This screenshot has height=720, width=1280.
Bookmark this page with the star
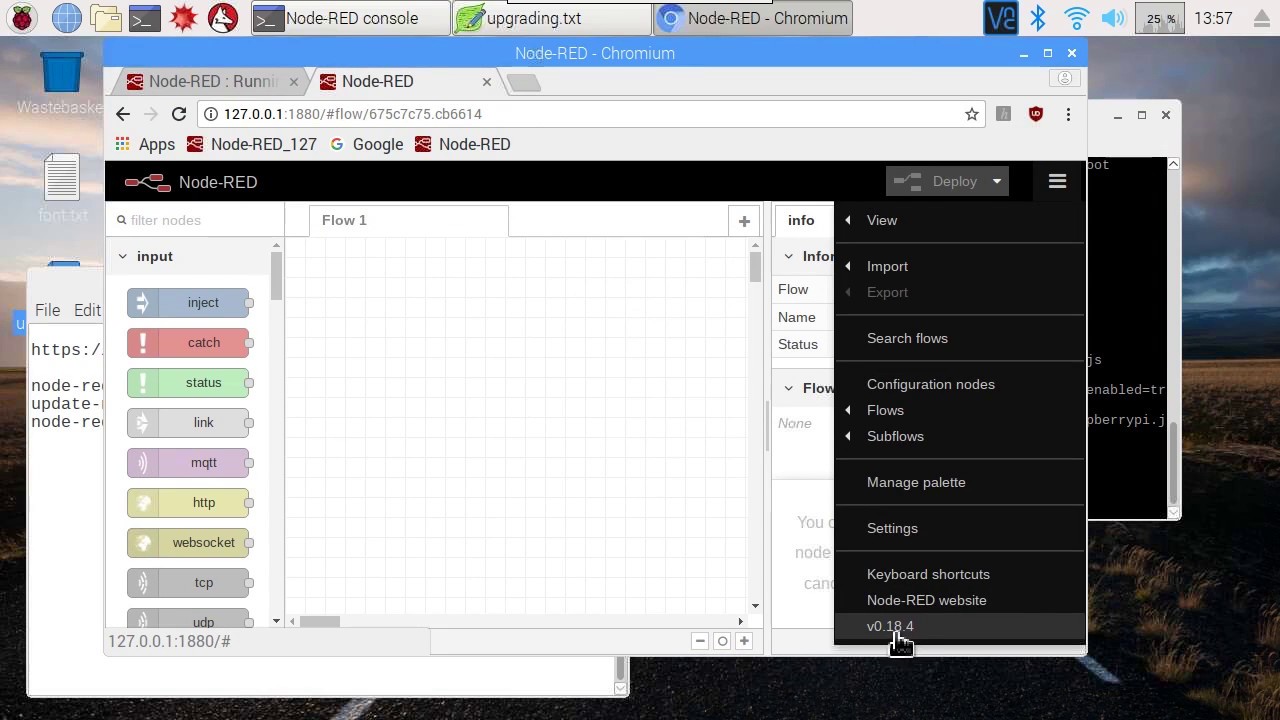coord(972,114)
